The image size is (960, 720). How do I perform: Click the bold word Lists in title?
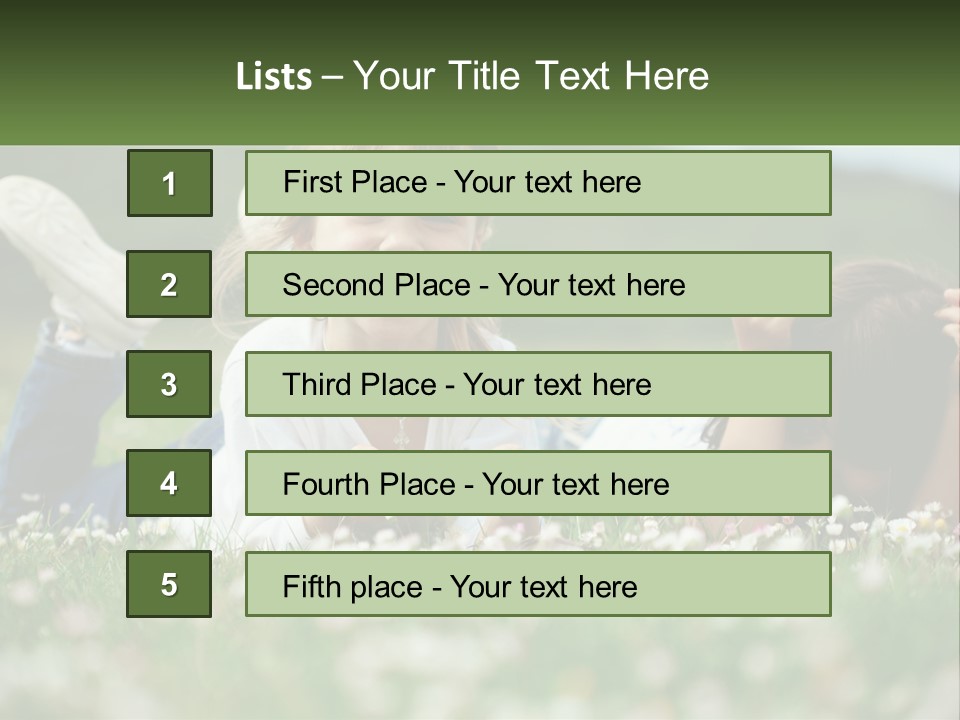point(274,77)
